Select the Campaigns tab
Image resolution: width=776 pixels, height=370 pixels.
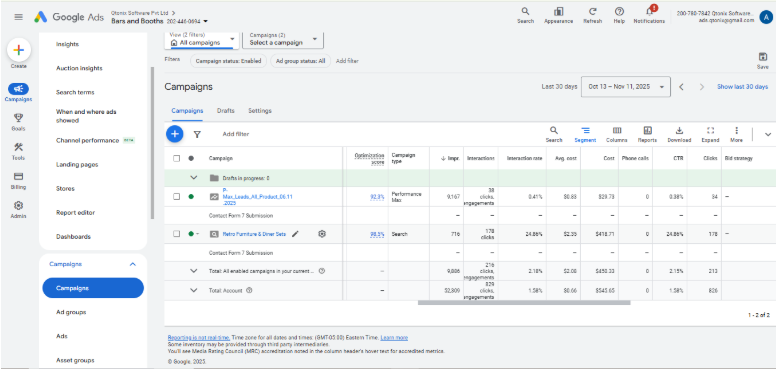[x=187, y=111]
